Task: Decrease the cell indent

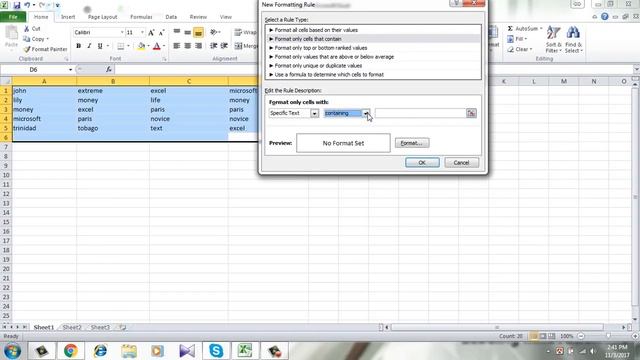Action: coord(213,46)
